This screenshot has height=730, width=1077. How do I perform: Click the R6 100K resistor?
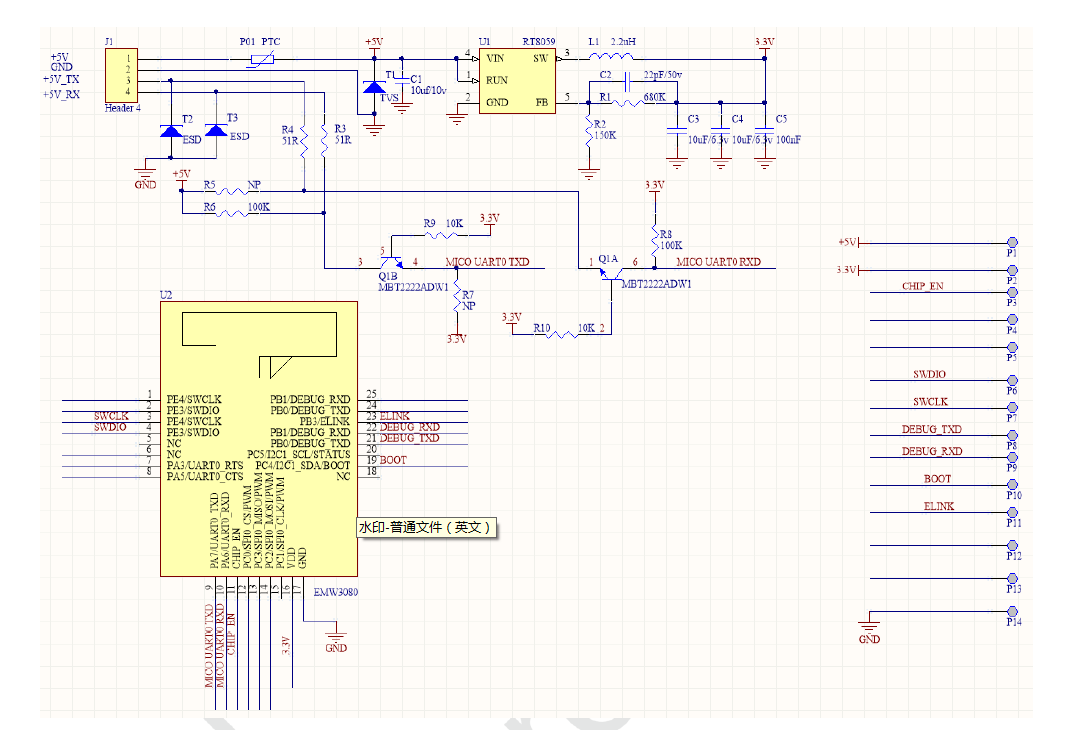pos(236,212)
